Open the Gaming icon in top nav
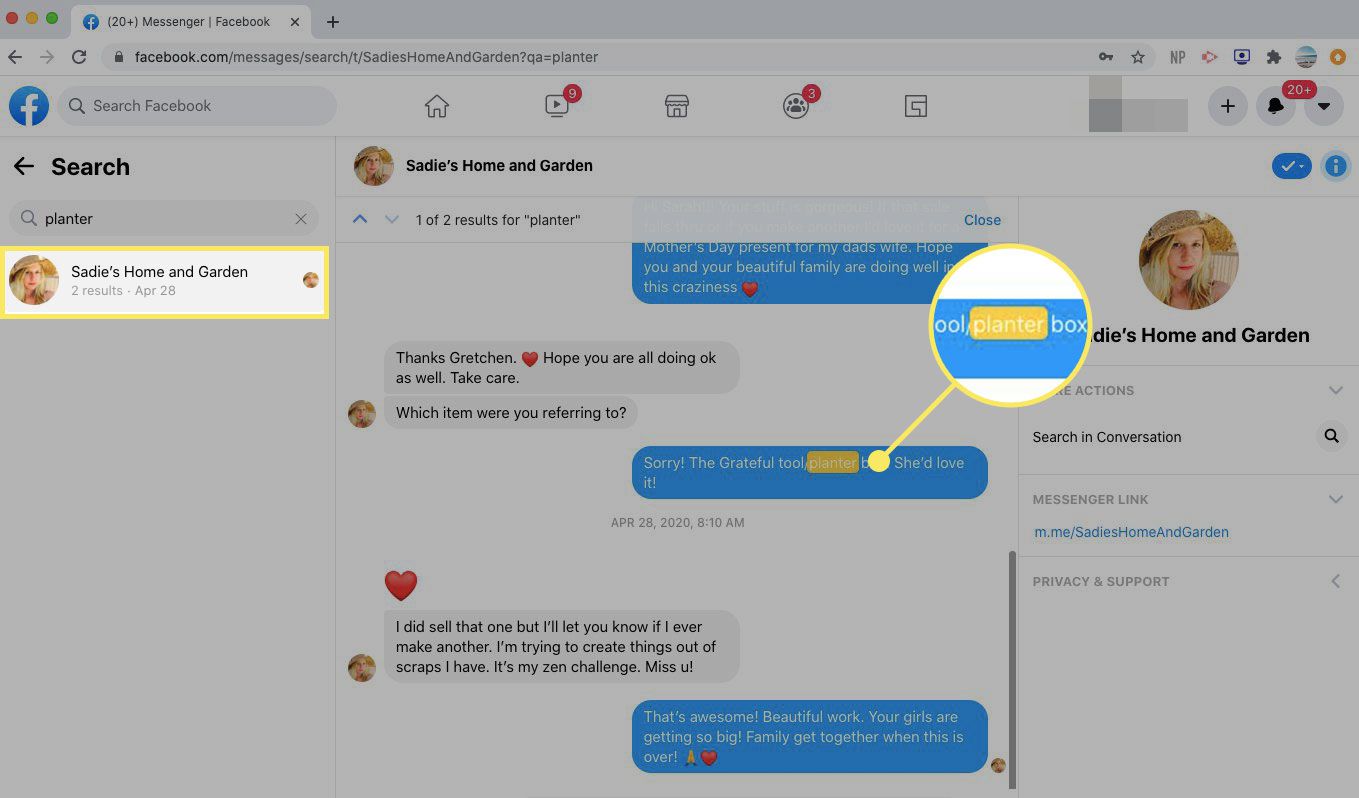 click(916, 106)
